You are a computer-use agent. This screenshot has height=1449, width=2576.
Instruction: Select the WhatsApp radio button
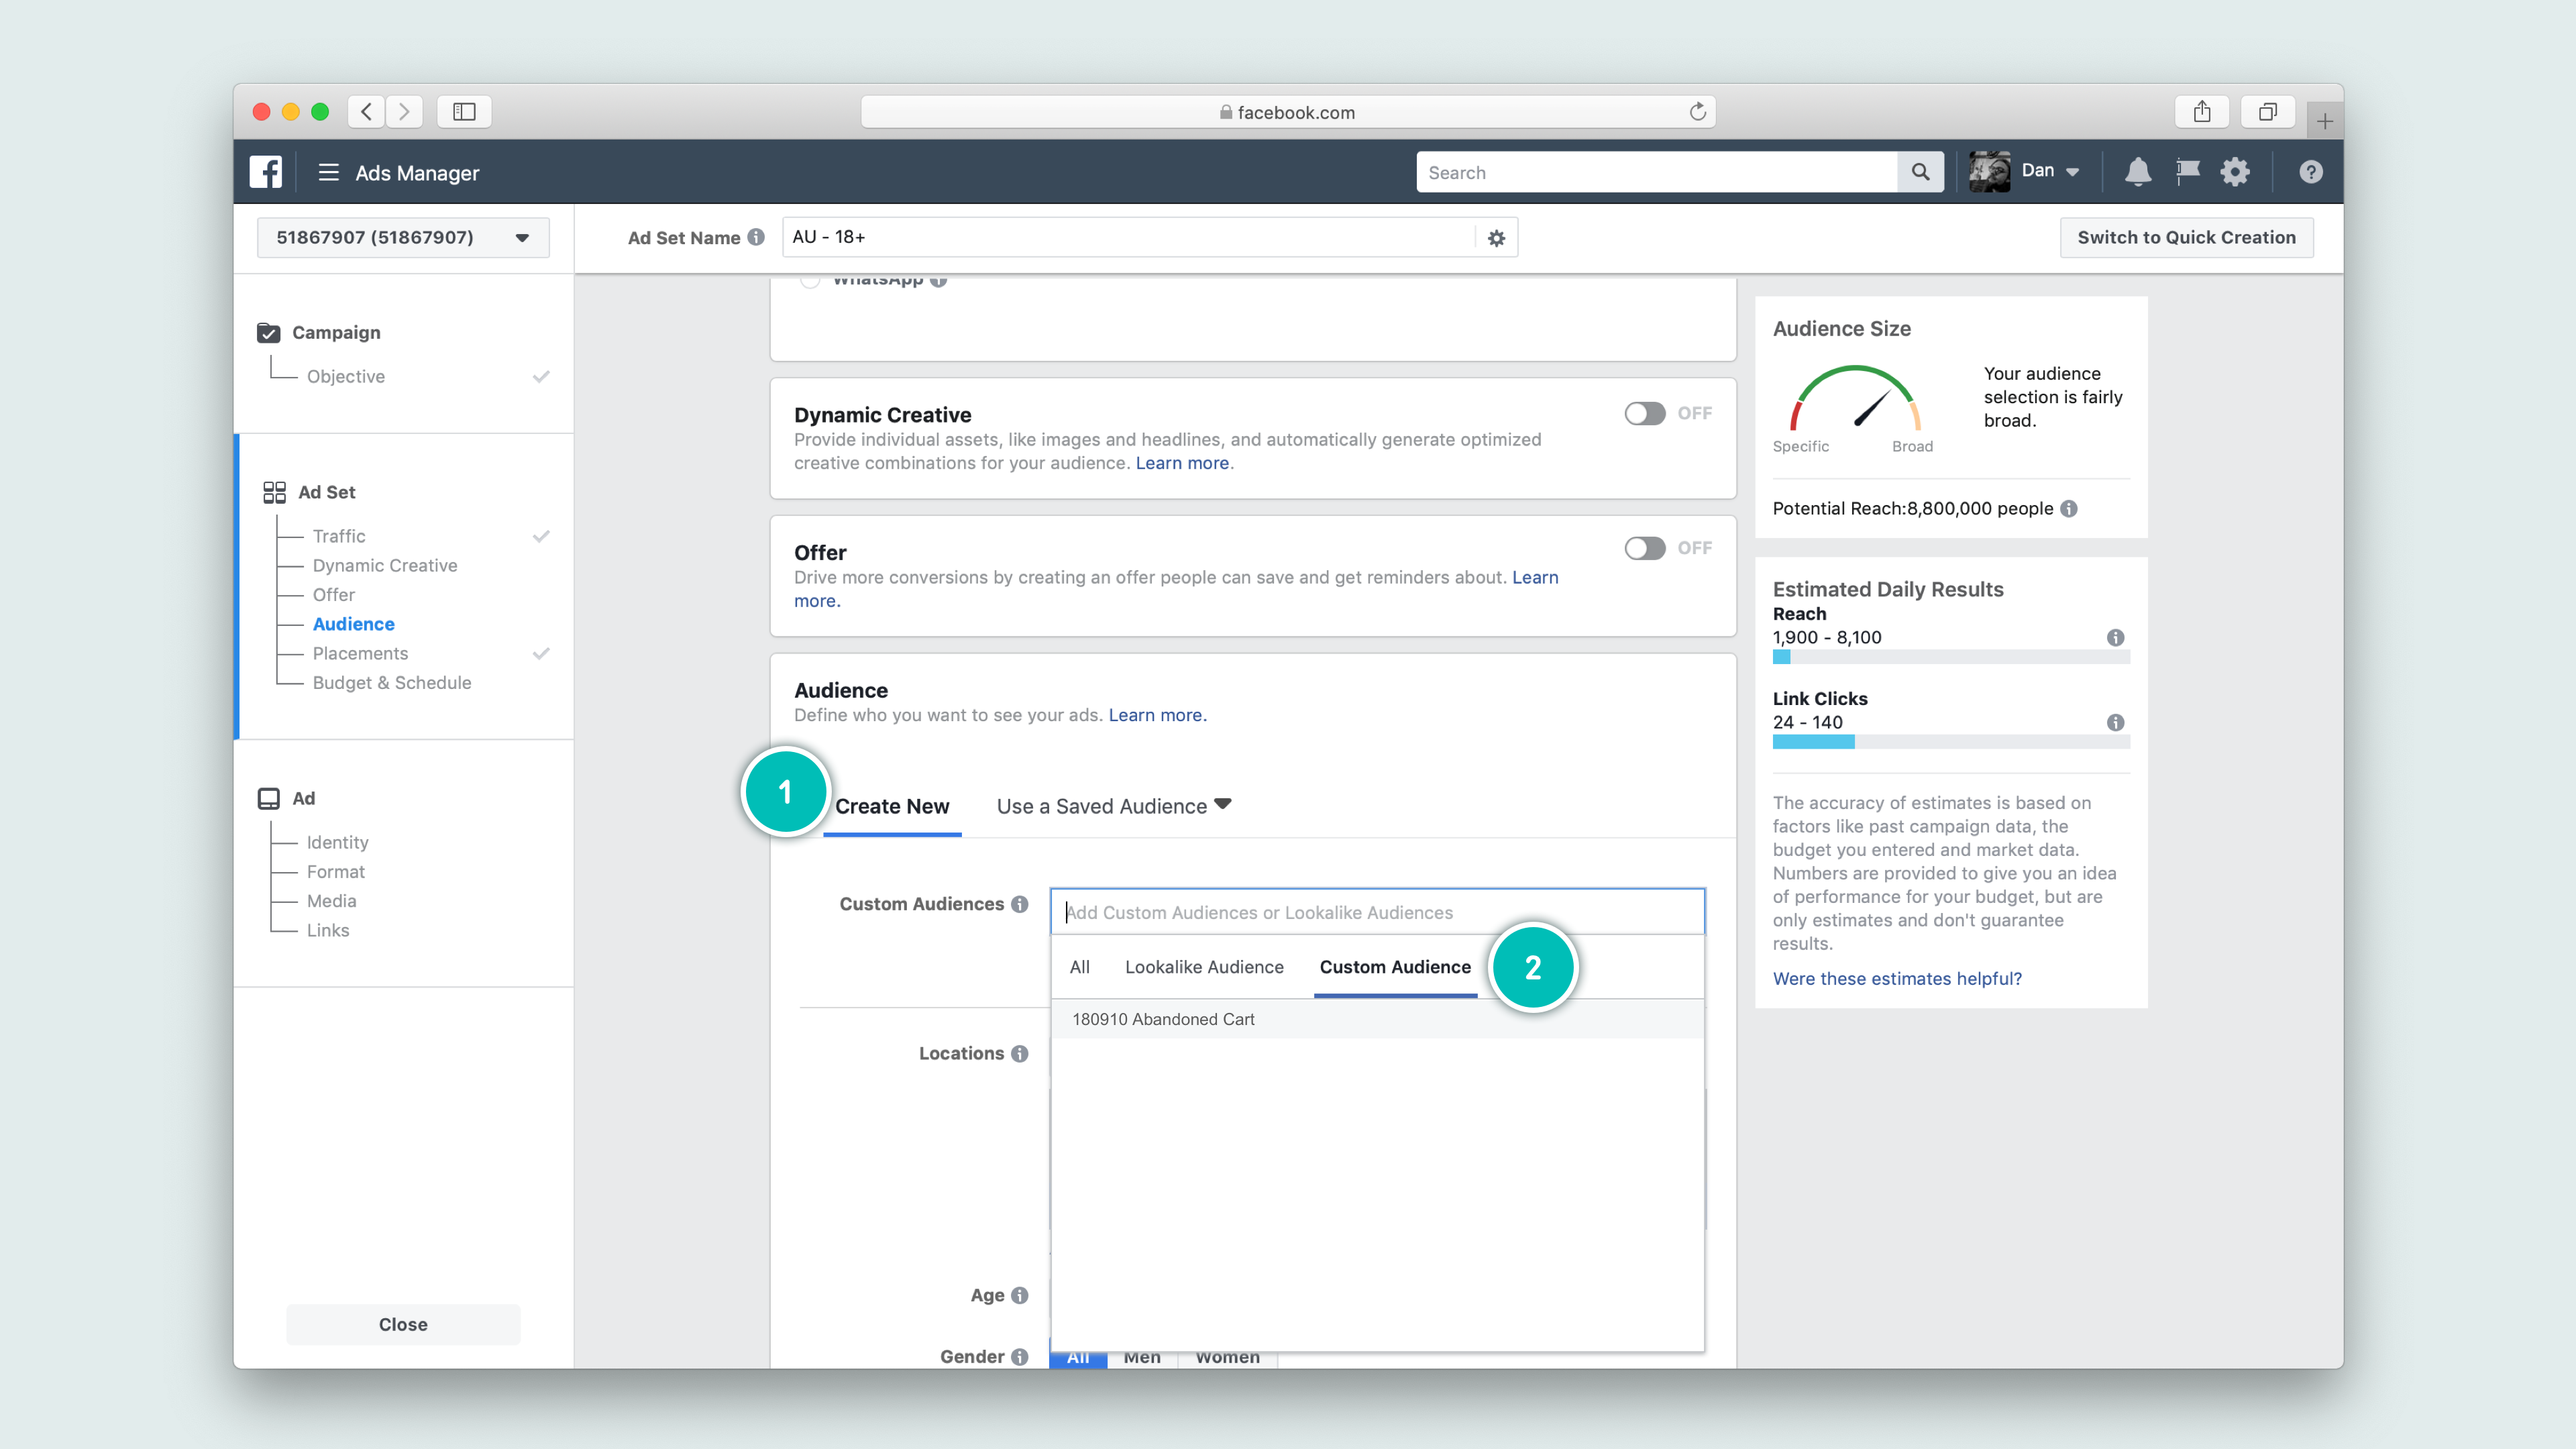(810, 281)
